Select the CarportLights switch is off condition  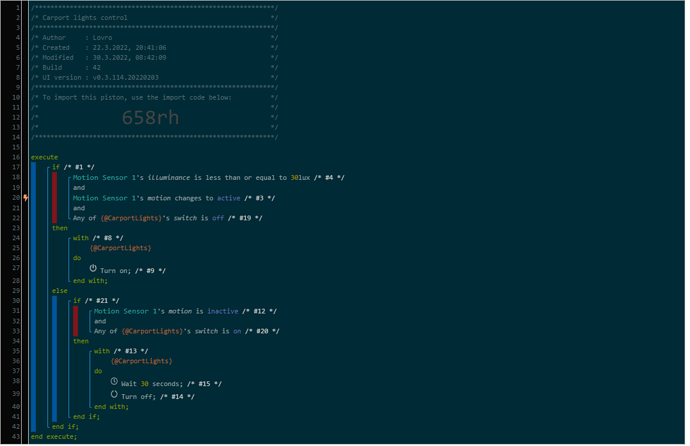pyautogui.click(x=167, y=218)
